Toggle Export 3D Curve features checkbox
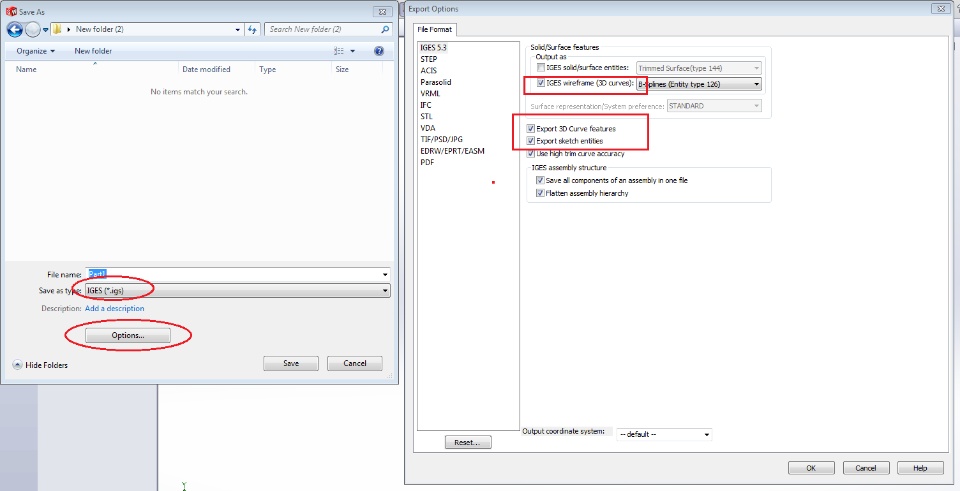This screenshot has height=491, width=960. click(x=530, y=129)
